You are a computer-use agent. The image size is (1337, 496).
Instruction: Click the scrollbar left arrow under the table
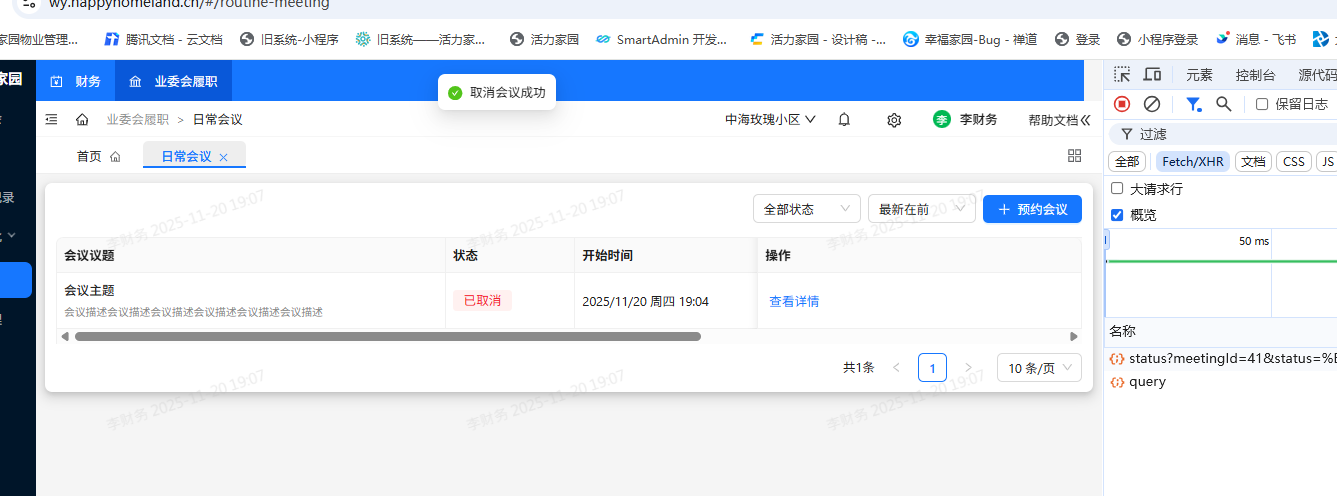[x=65, y=336]
